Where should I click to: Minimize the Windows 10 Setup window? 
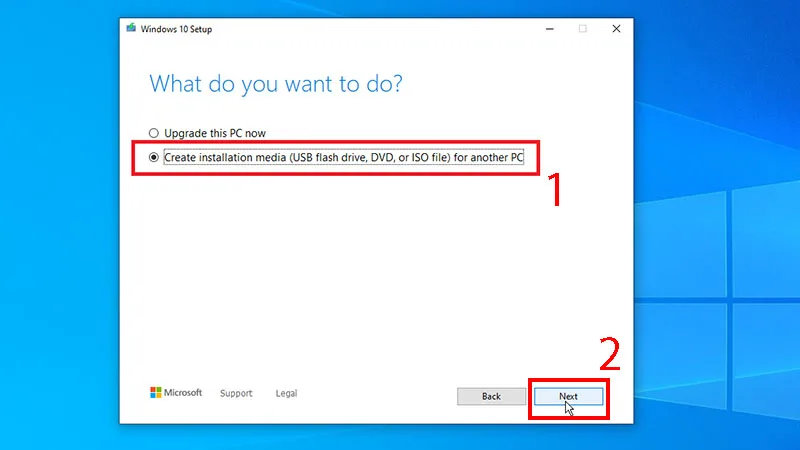click(x=549, y=29)
